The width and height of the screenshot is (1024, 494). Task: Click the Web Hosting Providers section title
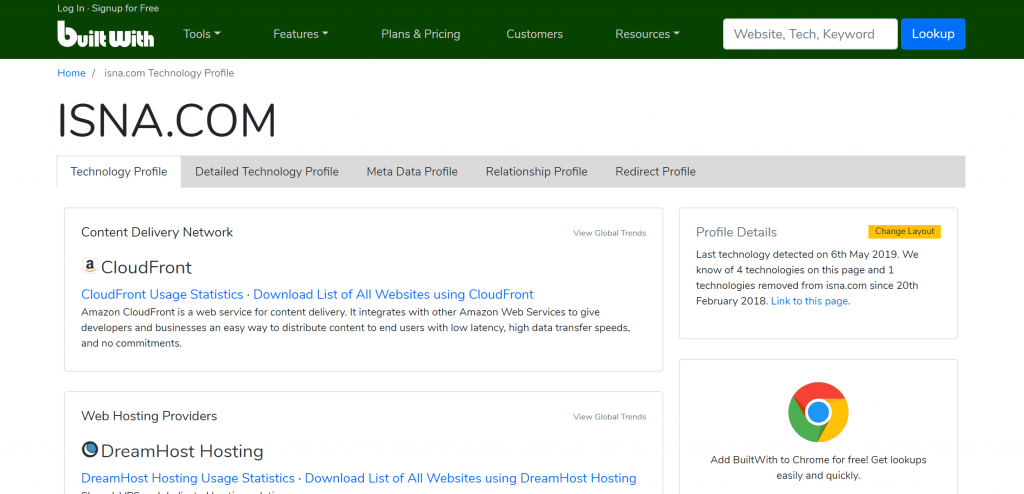[x=149, y=416]
